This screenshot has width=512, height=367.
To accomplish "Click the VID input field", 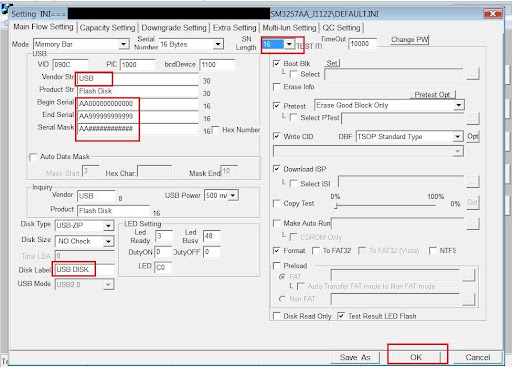I will coord(70,65).
